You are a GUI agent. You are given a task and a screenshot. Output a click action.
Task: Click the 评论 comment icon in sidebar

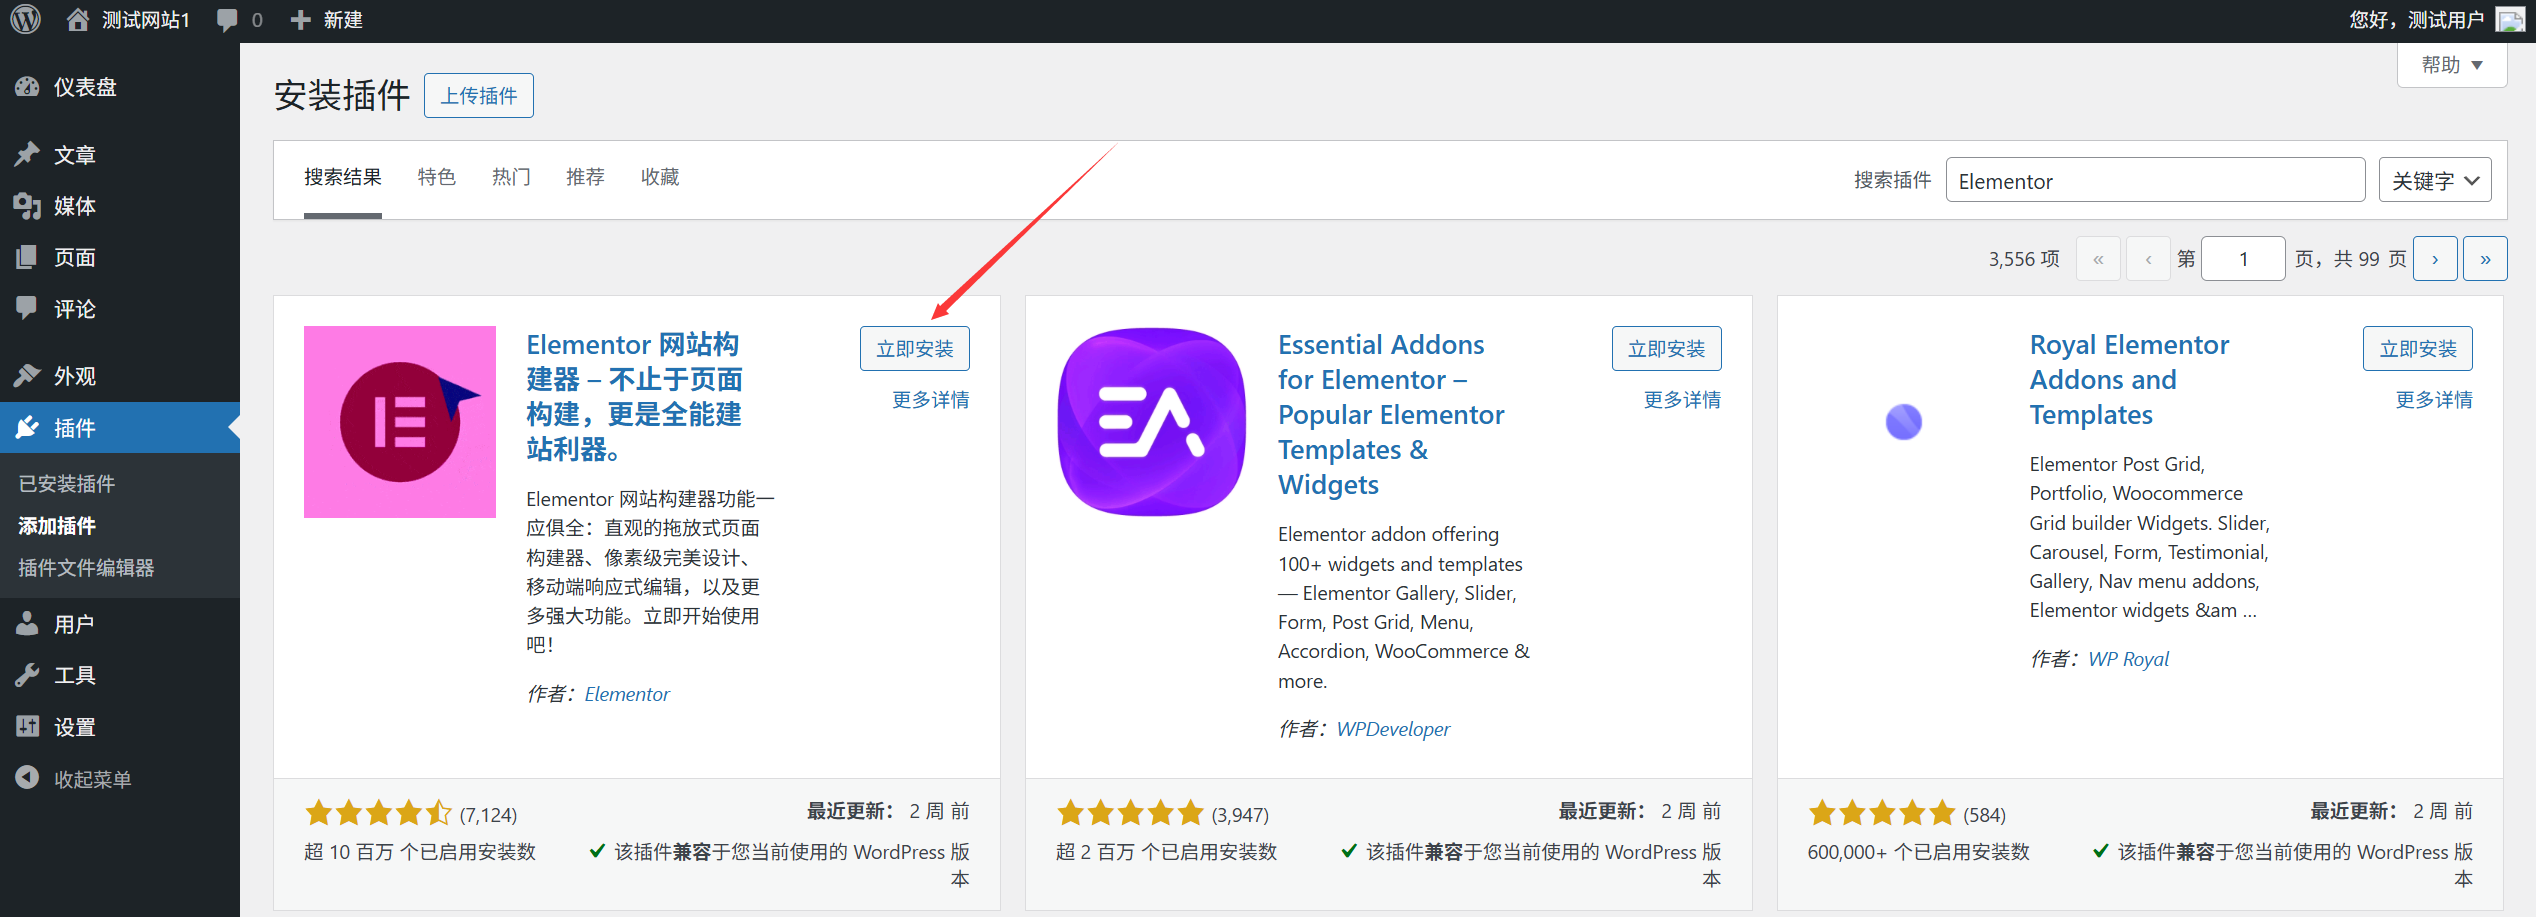pyautogui.click(x=27, y=308)
